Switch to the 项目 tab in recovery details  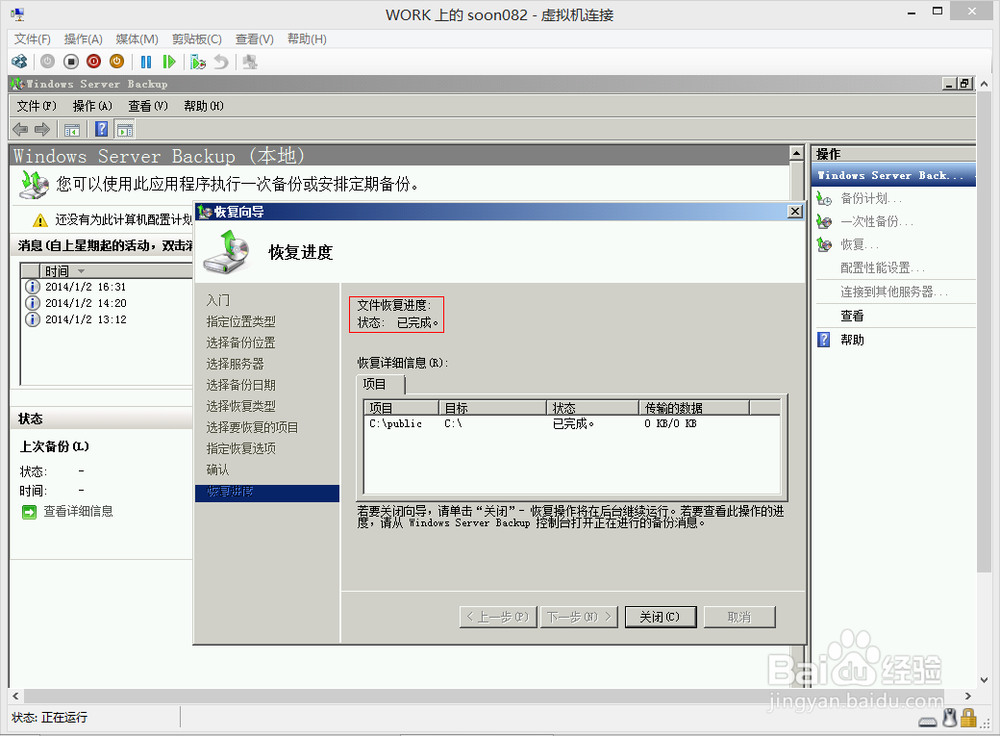tap(374, 384)
